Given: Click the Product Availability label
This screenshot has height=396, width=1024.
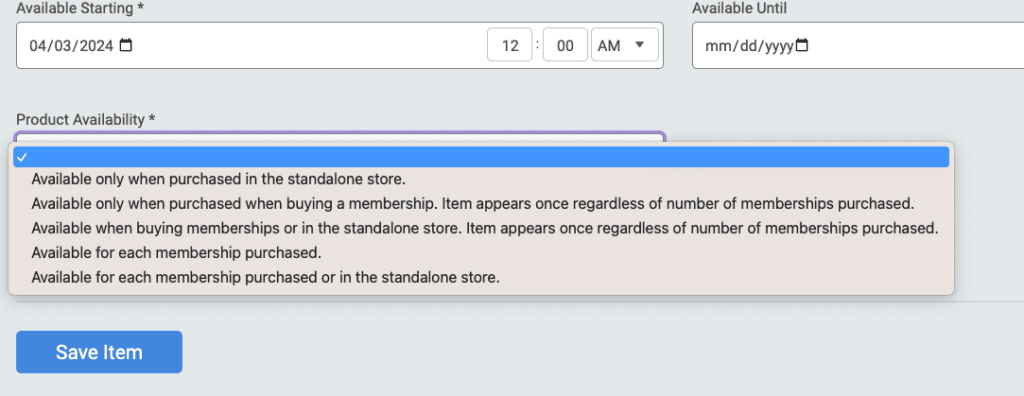Looking at the screenshot, I should coord(86,120).
